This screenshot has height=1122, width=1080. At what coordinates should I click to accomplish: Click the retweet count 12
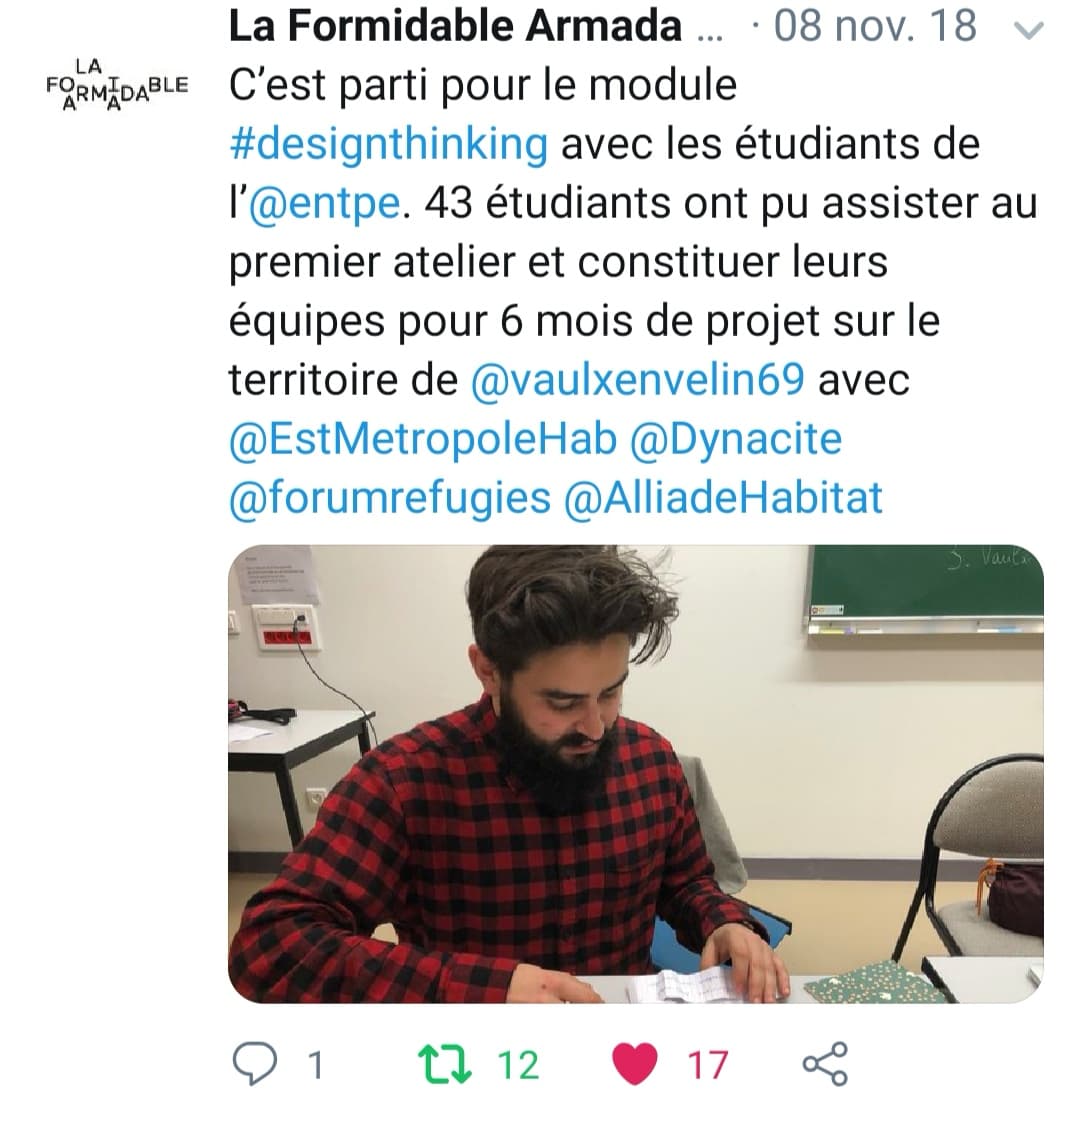[x=517, y=1065]
